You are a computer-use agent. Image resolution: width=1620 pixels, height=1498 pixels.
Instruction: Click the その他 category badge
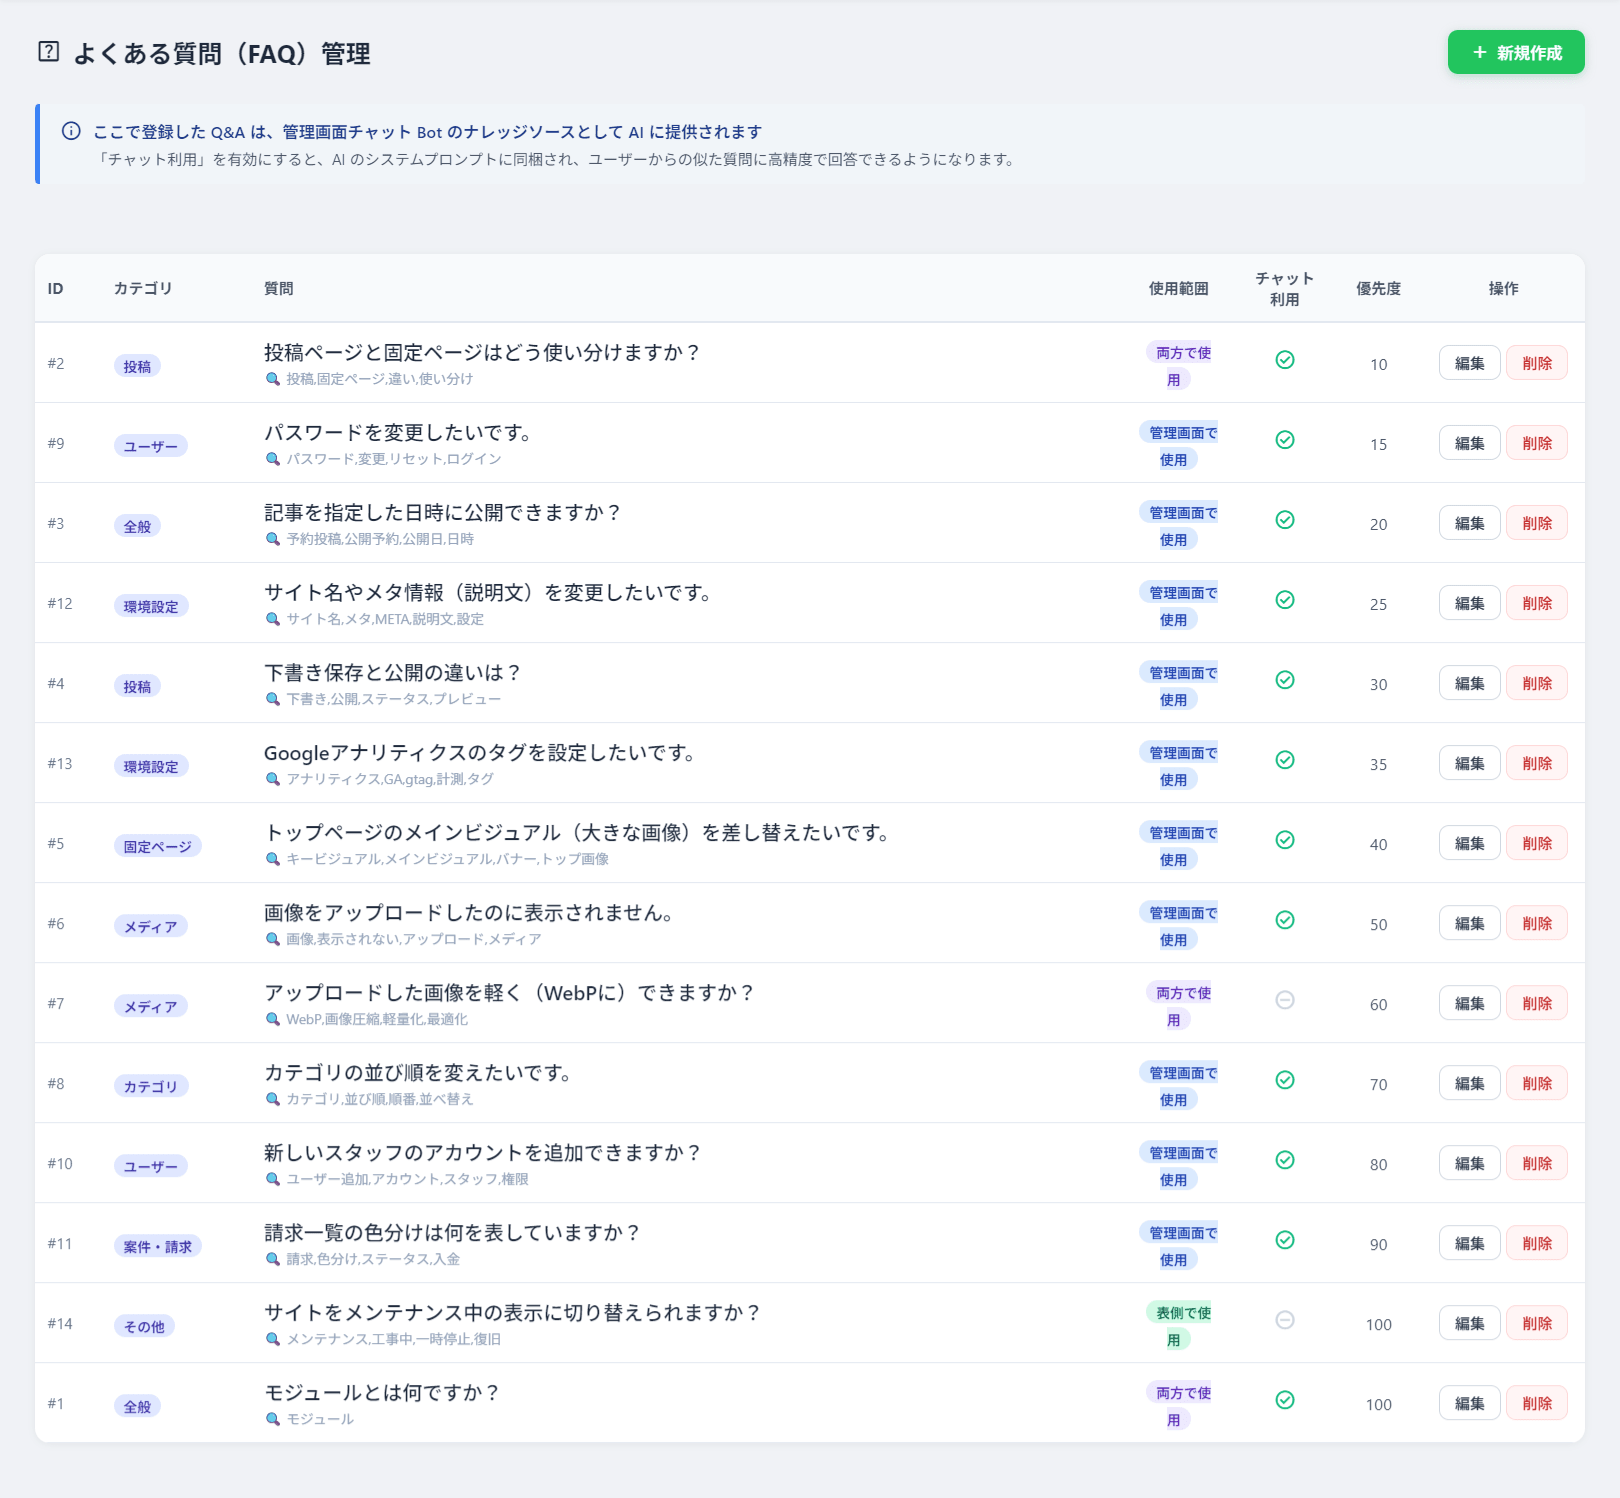pyautogui.click(x=144, y=1326)
